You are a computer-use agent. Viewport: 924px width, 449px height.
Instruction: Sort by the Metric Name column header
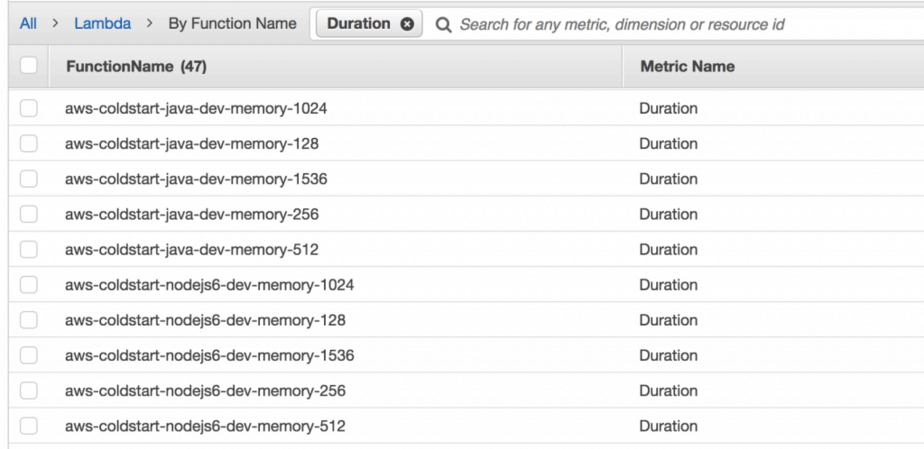pos(687,66)
